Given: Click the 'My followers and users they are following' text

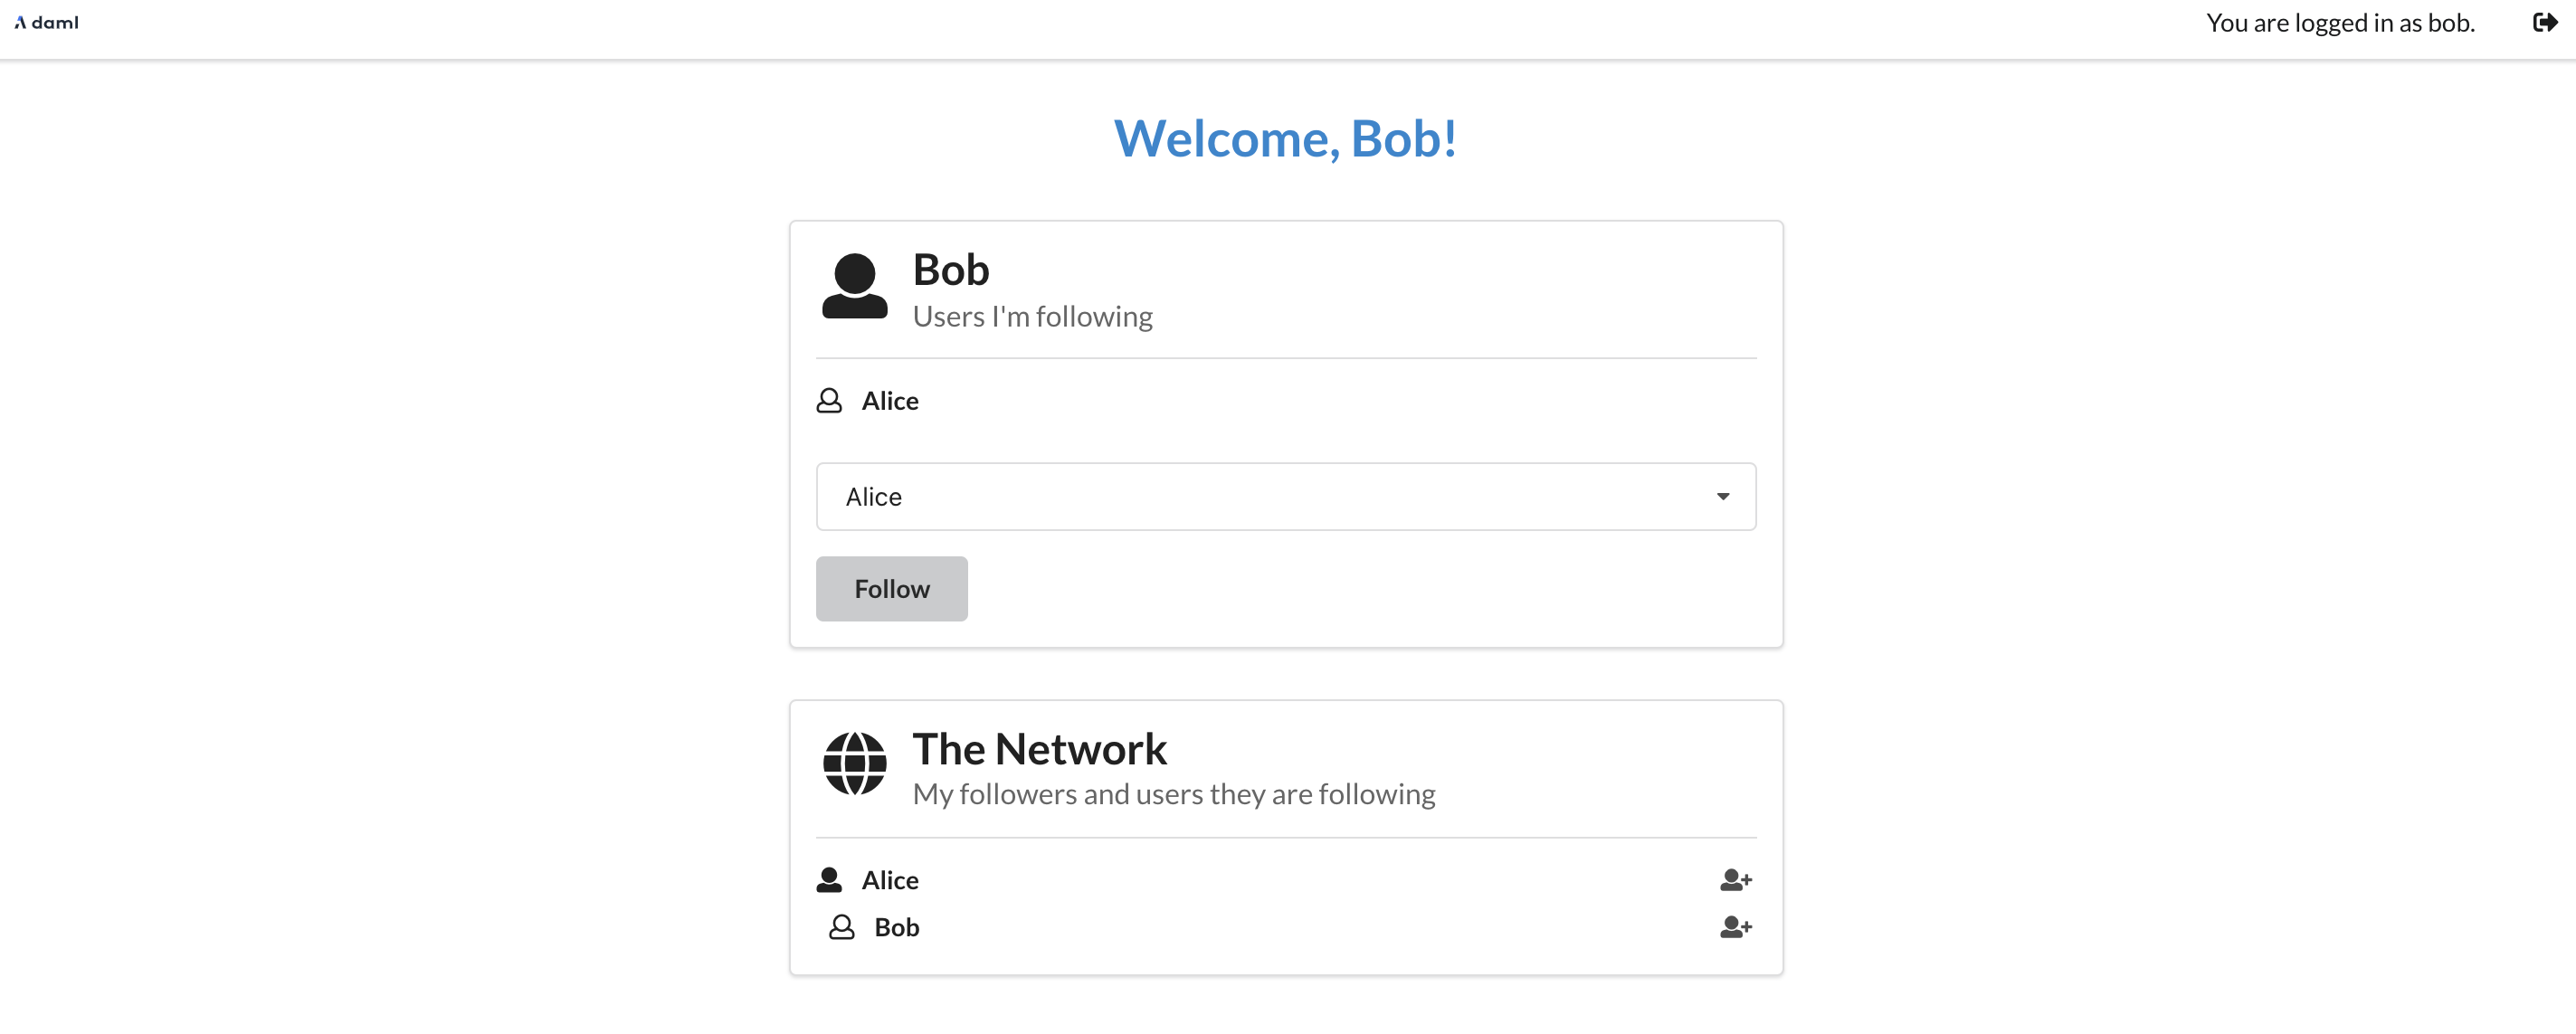Looking at the screenshot, I should click(x=1173, y=794).
